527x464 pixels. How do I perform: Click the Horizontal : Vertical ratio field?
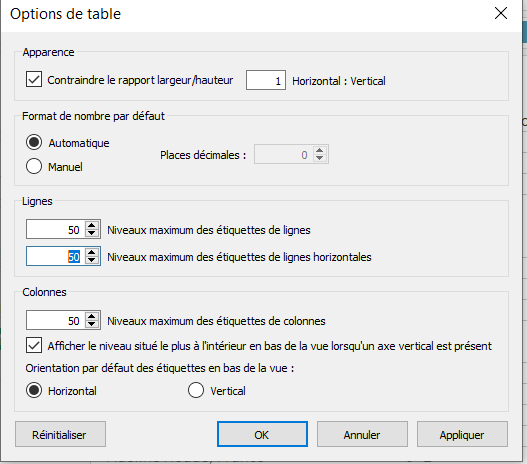pyautogui.click(x=266, y=80)
